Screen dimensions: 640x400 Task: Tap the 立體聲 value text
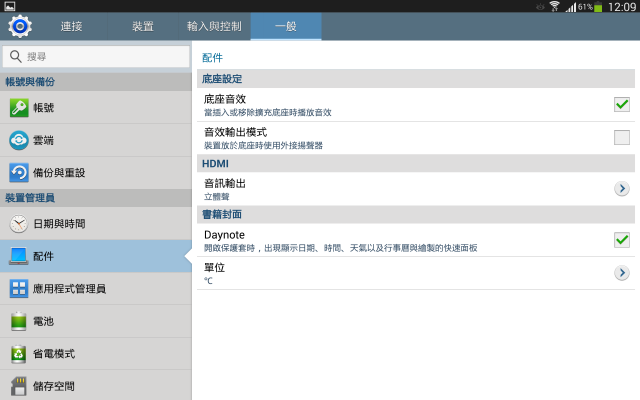tap(217, 197)
